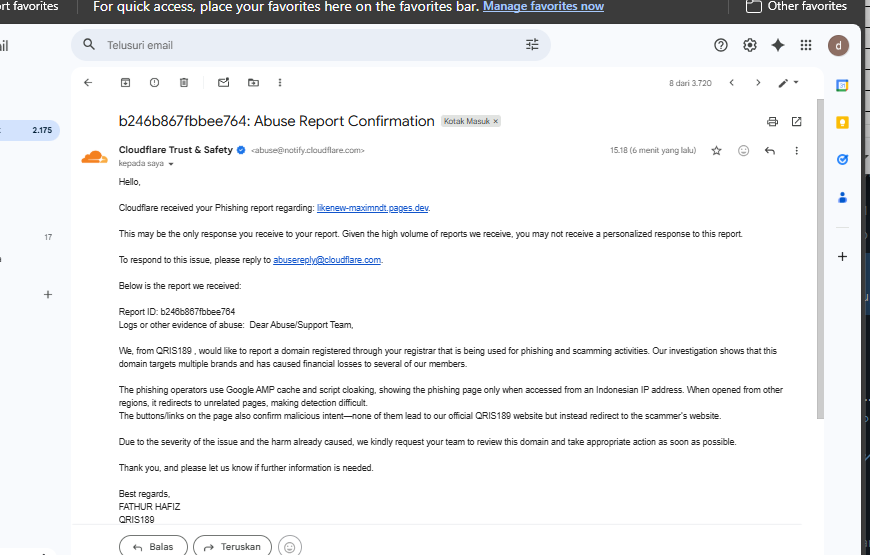
Task: Click the '8 dari 3.720' counter
Action: (690, 83)
